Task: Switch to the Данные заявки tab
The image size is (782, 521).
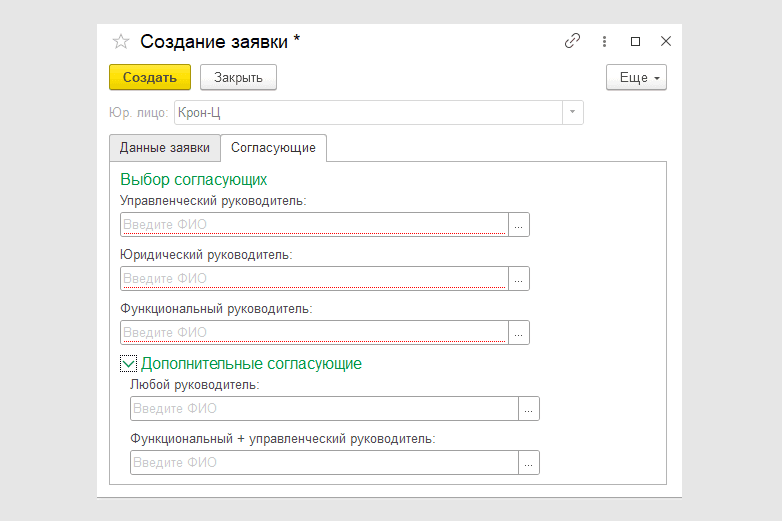Action: tap(165, 147)
